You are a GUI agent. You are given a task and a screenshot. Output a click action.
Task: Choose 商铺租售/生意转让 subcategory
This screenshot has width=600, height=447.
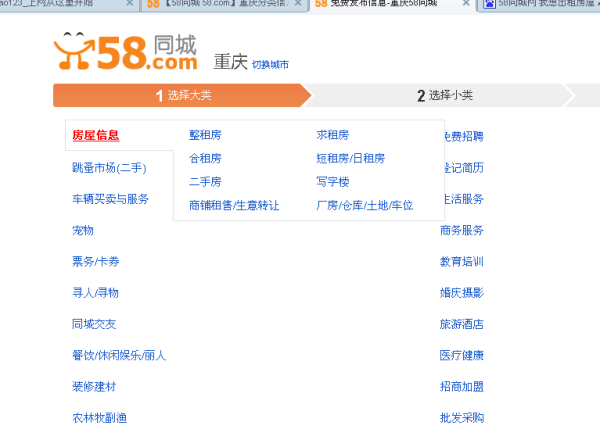pyautogui.click(x=234, y=206)
